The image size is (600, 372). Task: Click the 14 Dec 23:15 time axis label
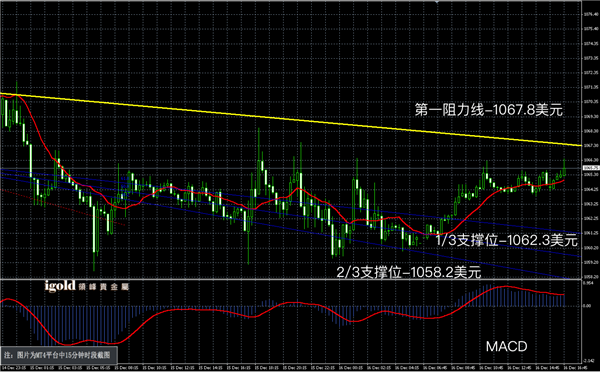(13, 368)
